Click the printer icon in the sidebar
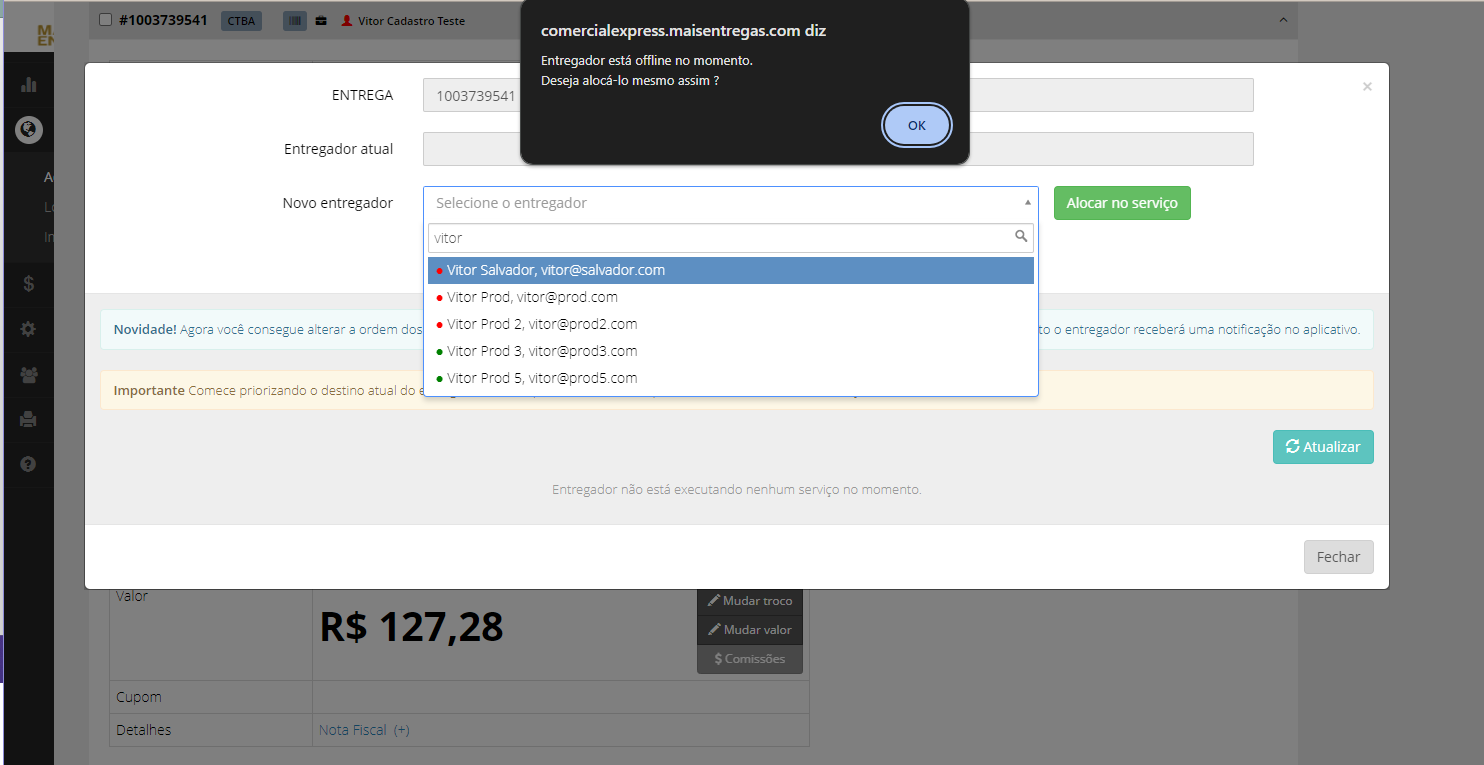The image size is (1484, 765). click(x=29, y=419)
